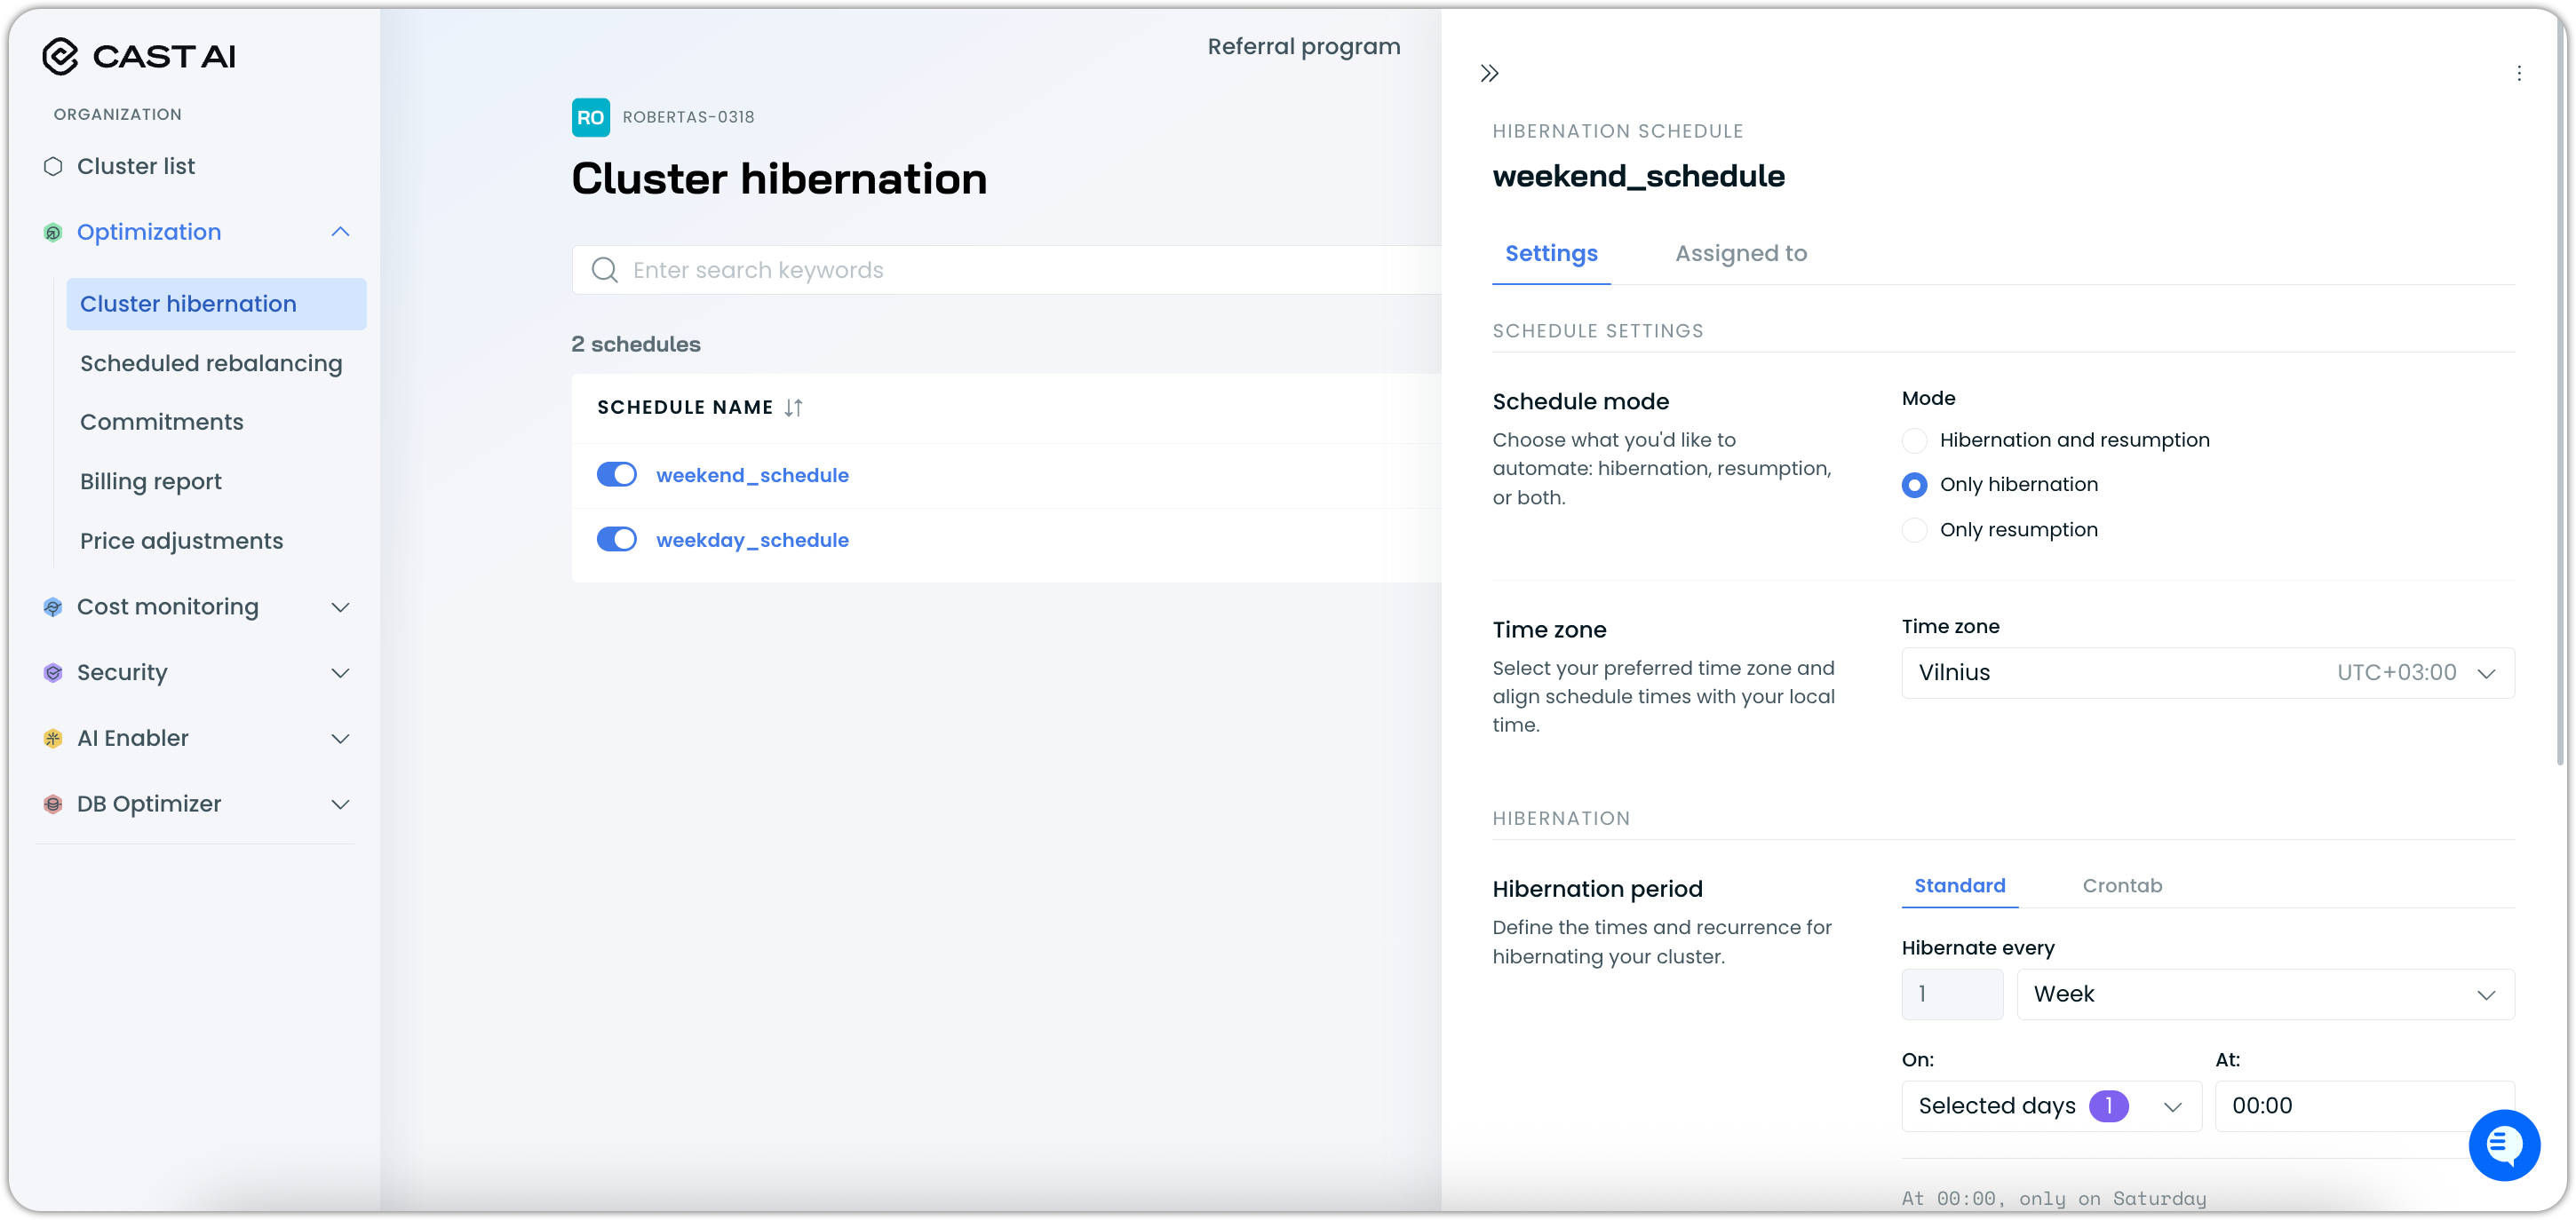The width and height of the screenshot is (2576, 1220).
Task: Open the weekday_schedule link
Action: (752, 540)
